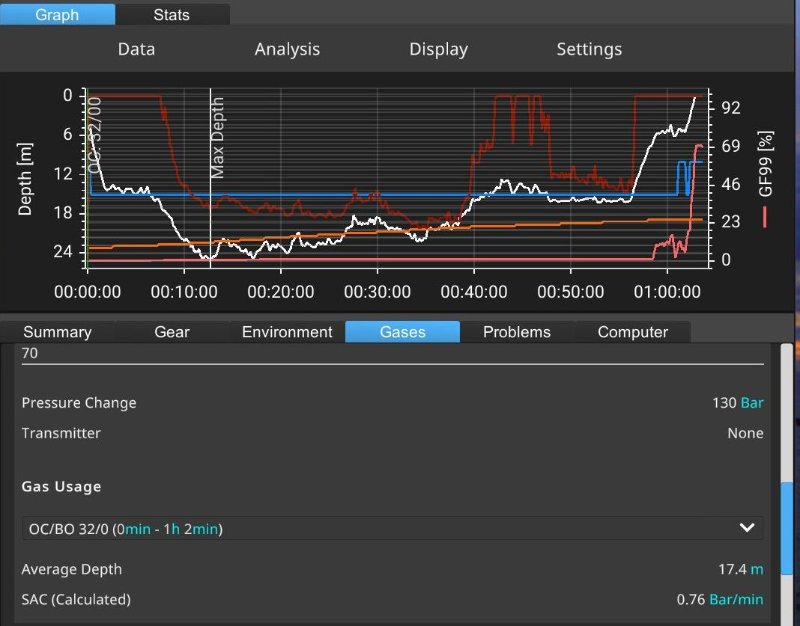
Task: Click the OC: 32/00 gas label on graph
Action: (95, 135)
